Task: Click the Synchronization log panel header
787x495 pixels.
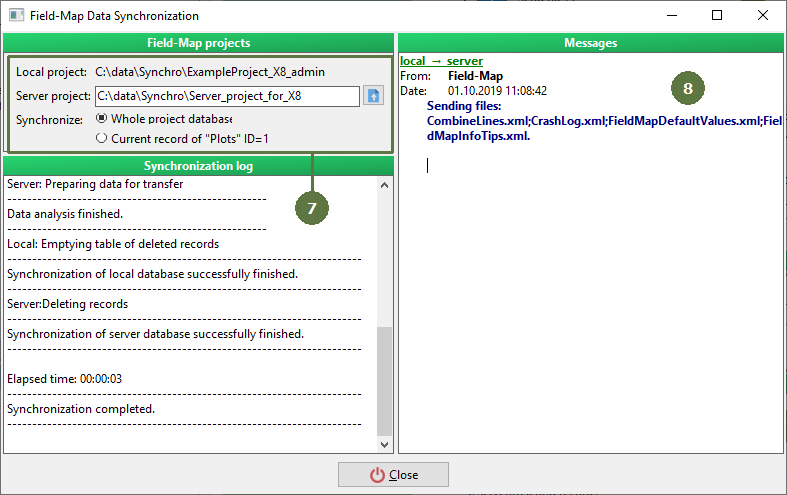Action: coord(198,165)
